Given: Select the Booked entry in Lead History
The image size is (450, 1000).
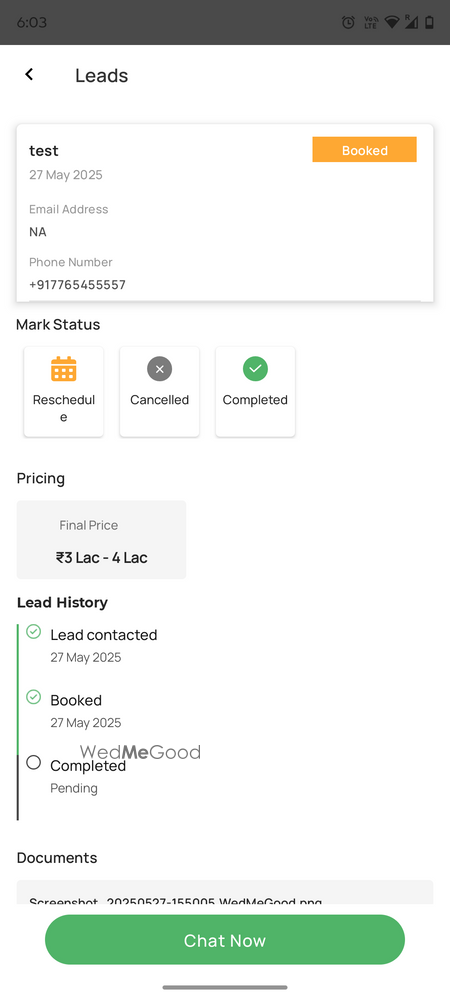Looking at the screenshot, I should (85, 710).
